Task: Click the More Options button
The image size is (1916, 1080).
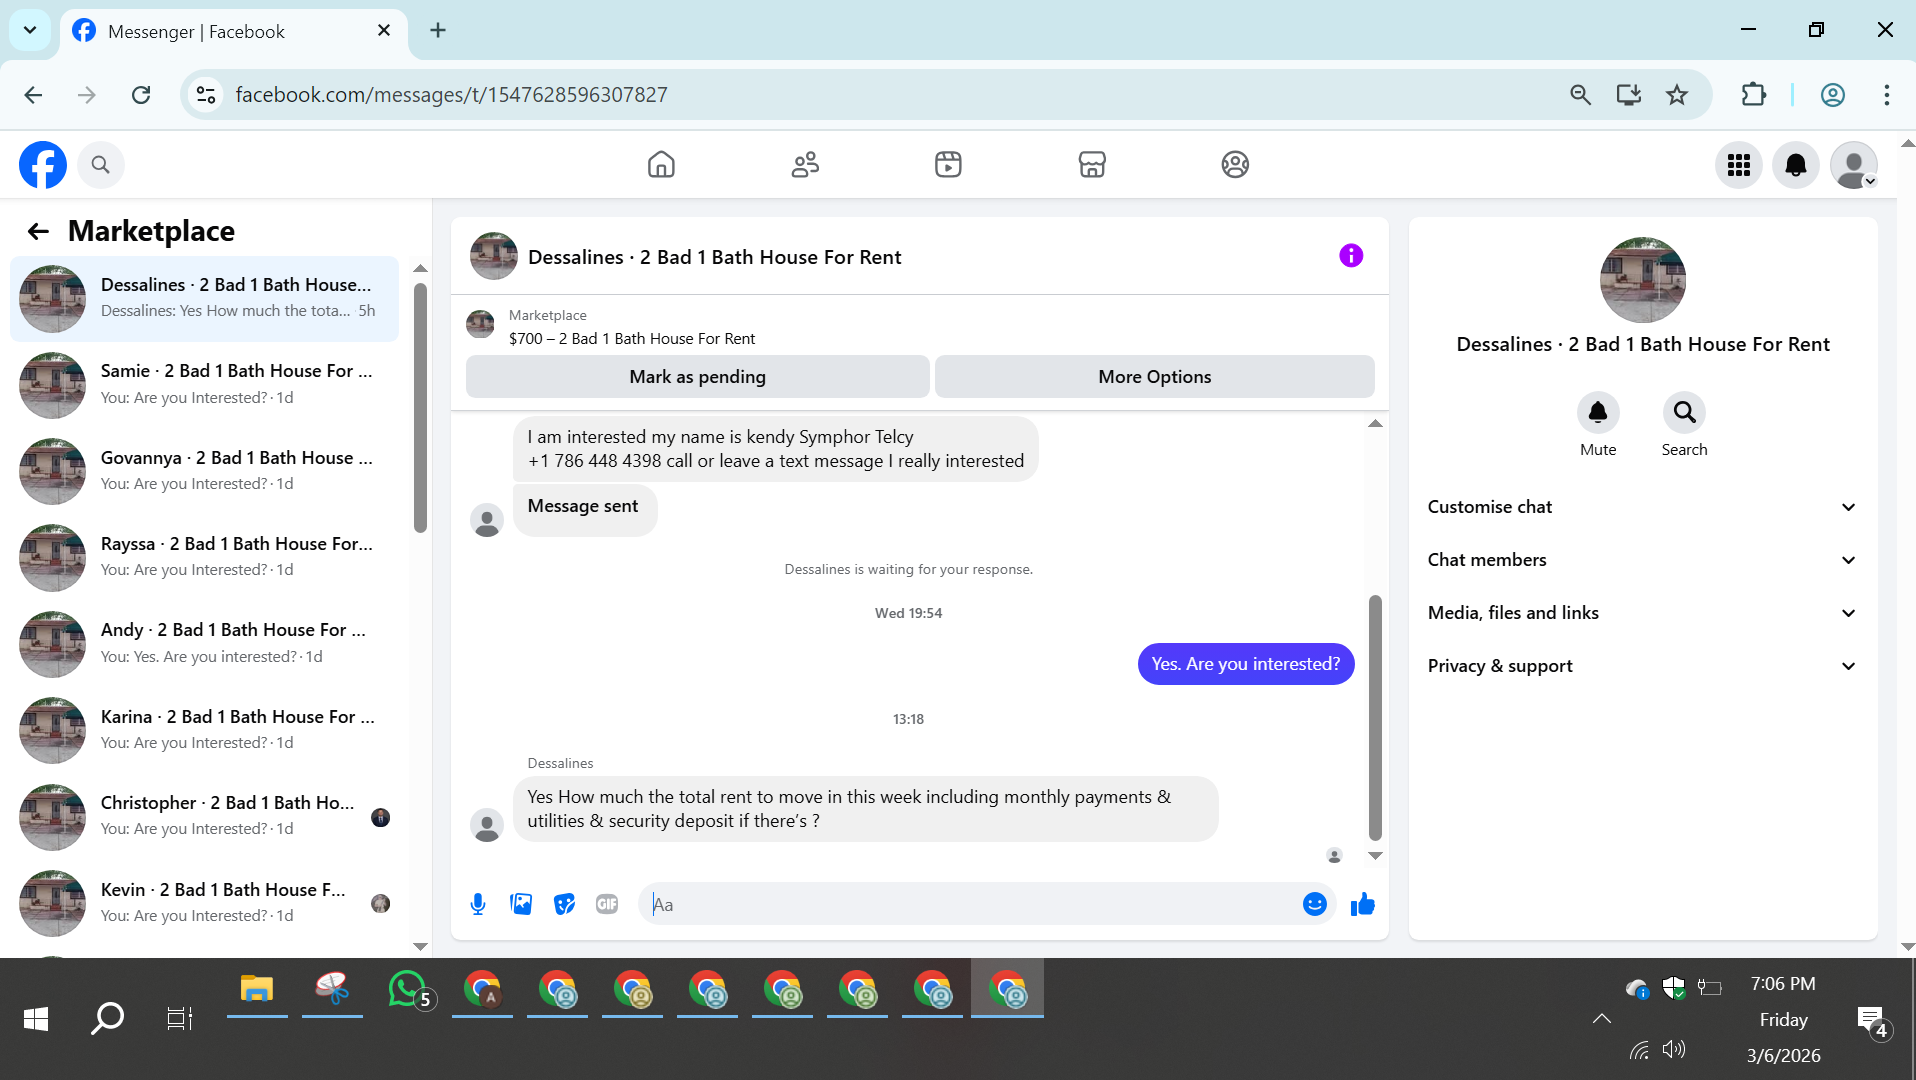Action: pos(1154,377)
